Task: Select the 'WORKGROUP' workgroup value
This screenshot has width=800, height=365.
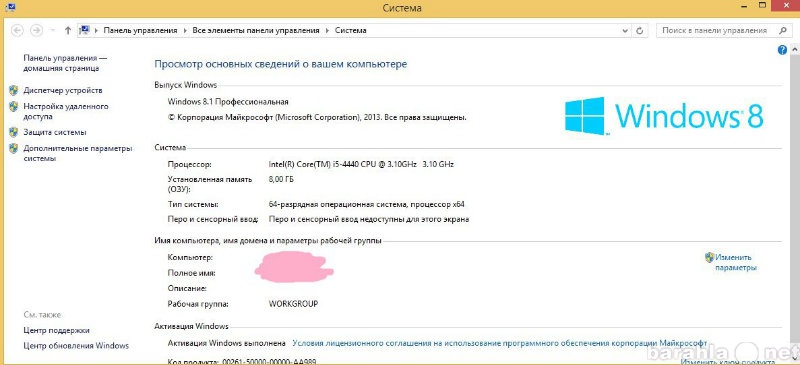Action: (x=293, y=304)
